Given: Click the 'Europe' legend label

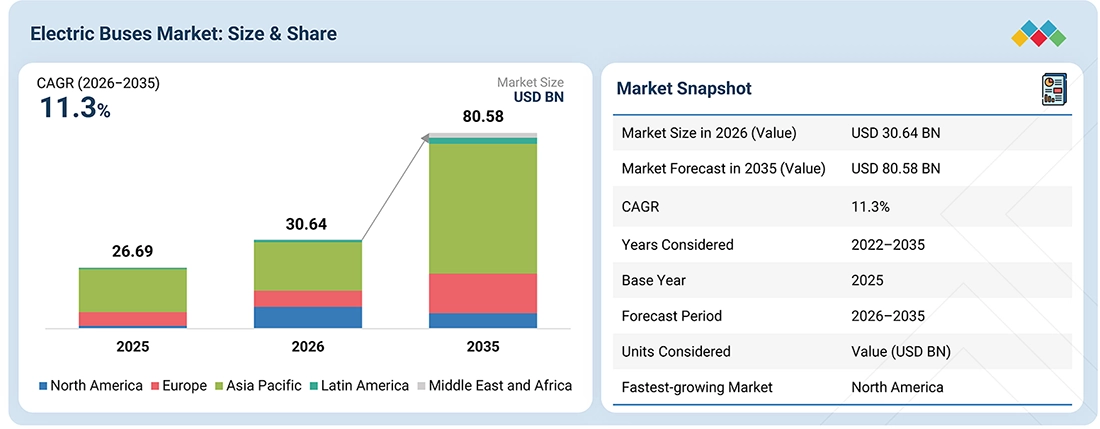Looking at the screenshot, I should pos(185,386).
